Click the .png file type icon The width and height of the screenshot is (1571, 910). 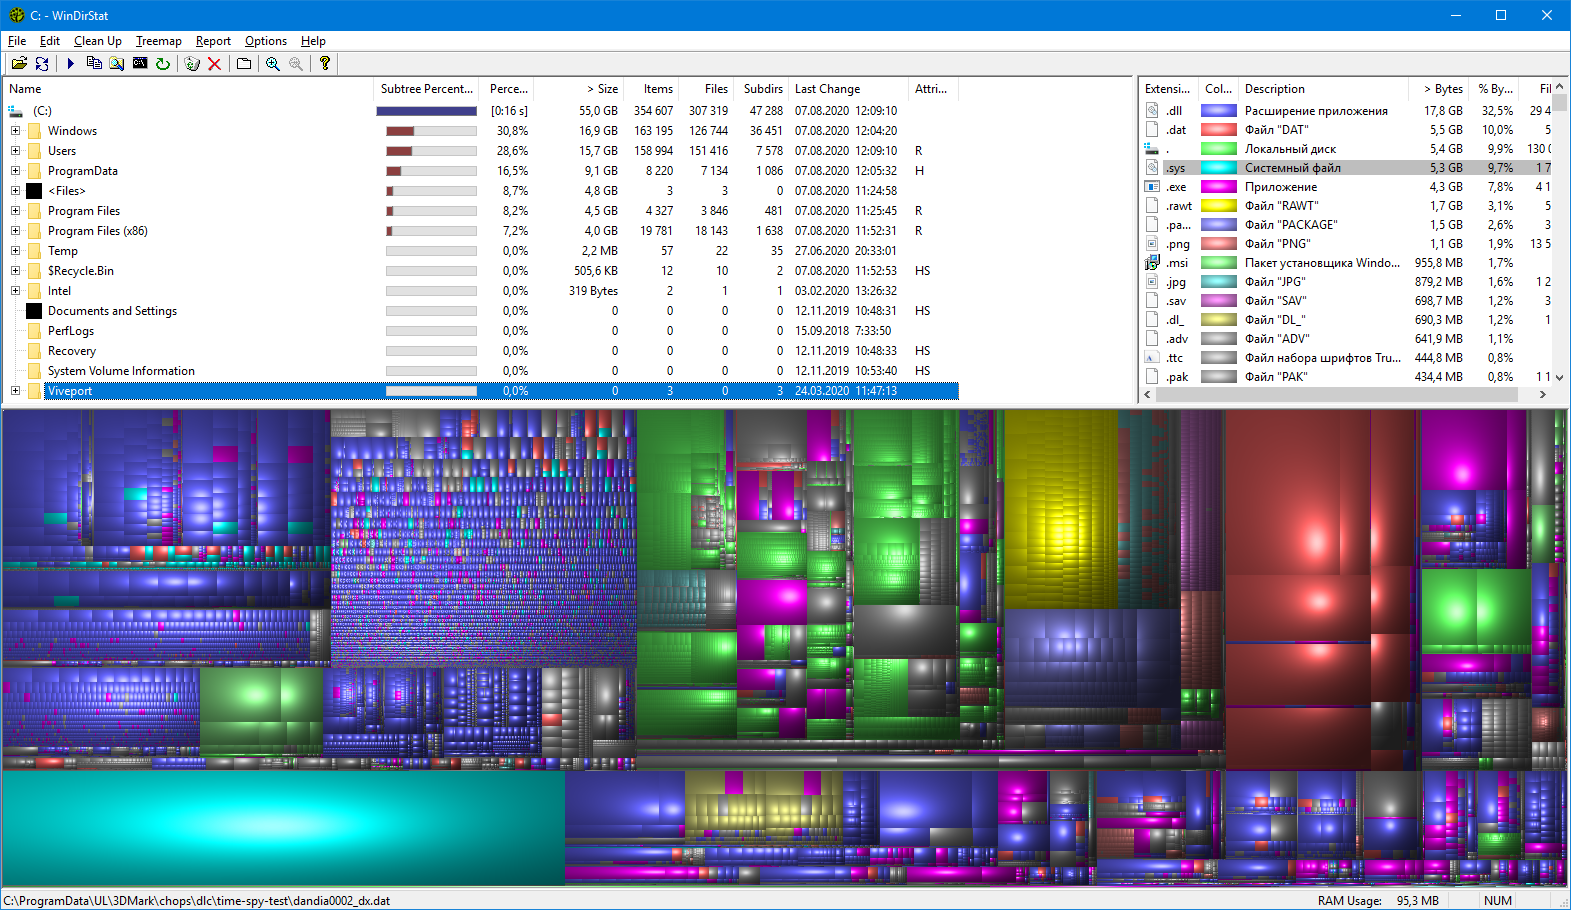pyautogui.click(x=1152, y=244)
